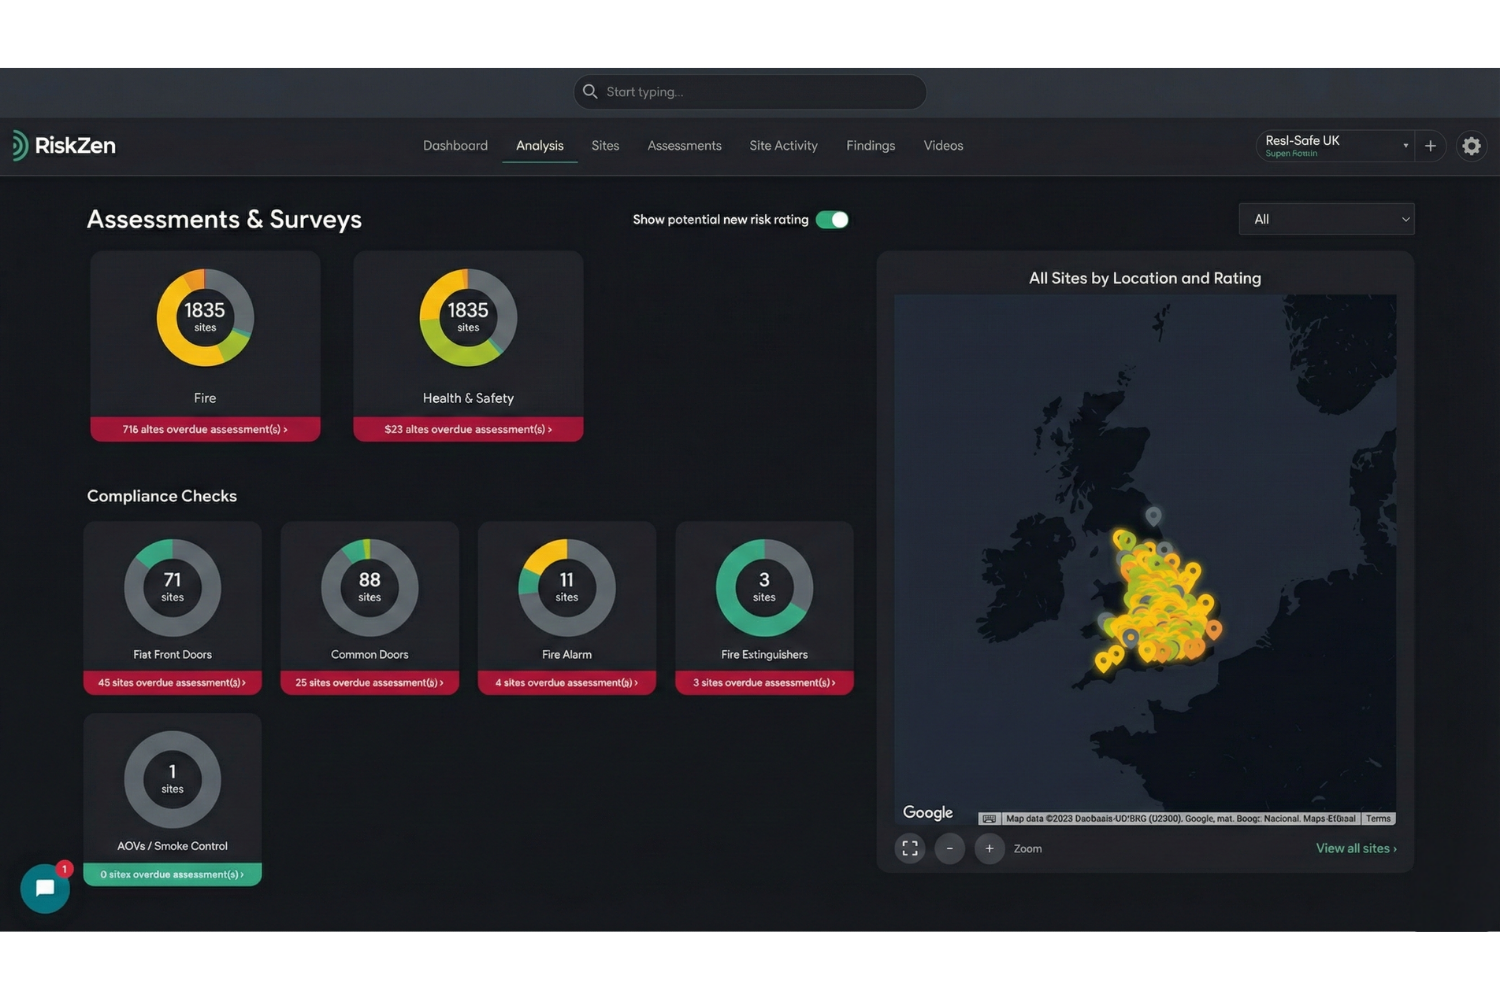Click the Health & Safety donut chart
The height and width of the screenshot is (1000, 1500).
pos(468,318)
